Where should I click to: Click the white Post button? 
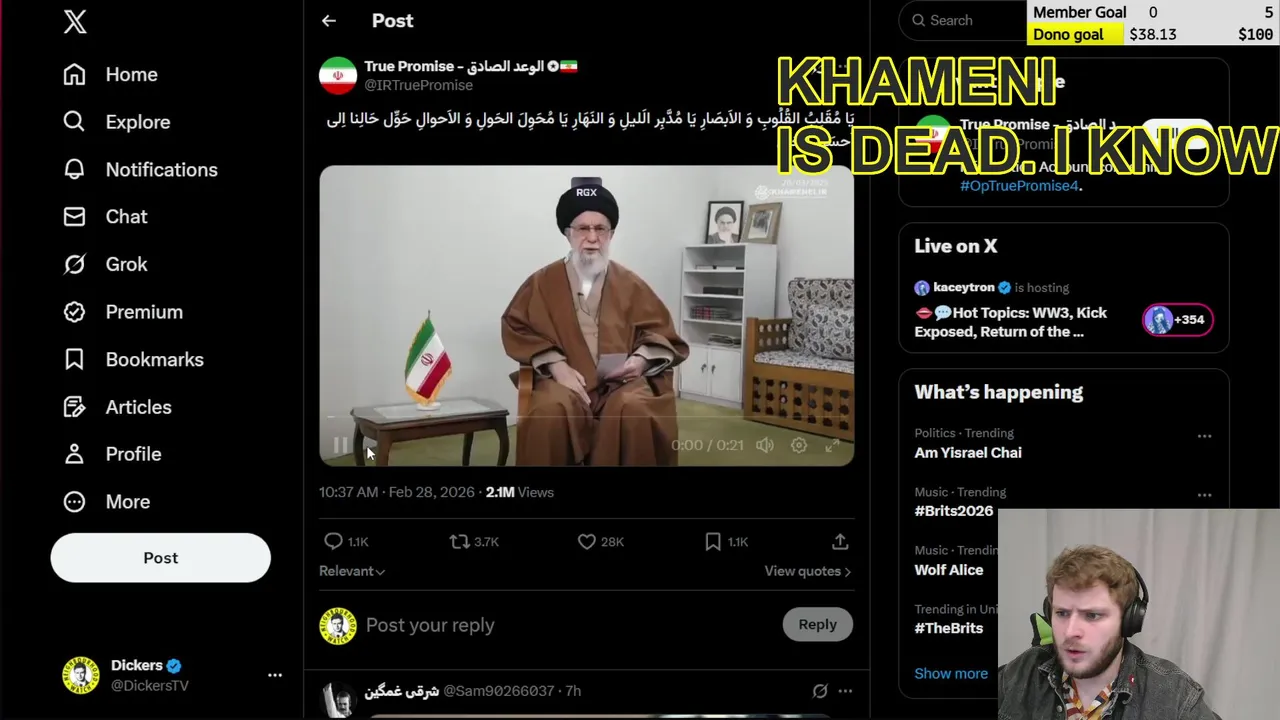coord(160,558)
